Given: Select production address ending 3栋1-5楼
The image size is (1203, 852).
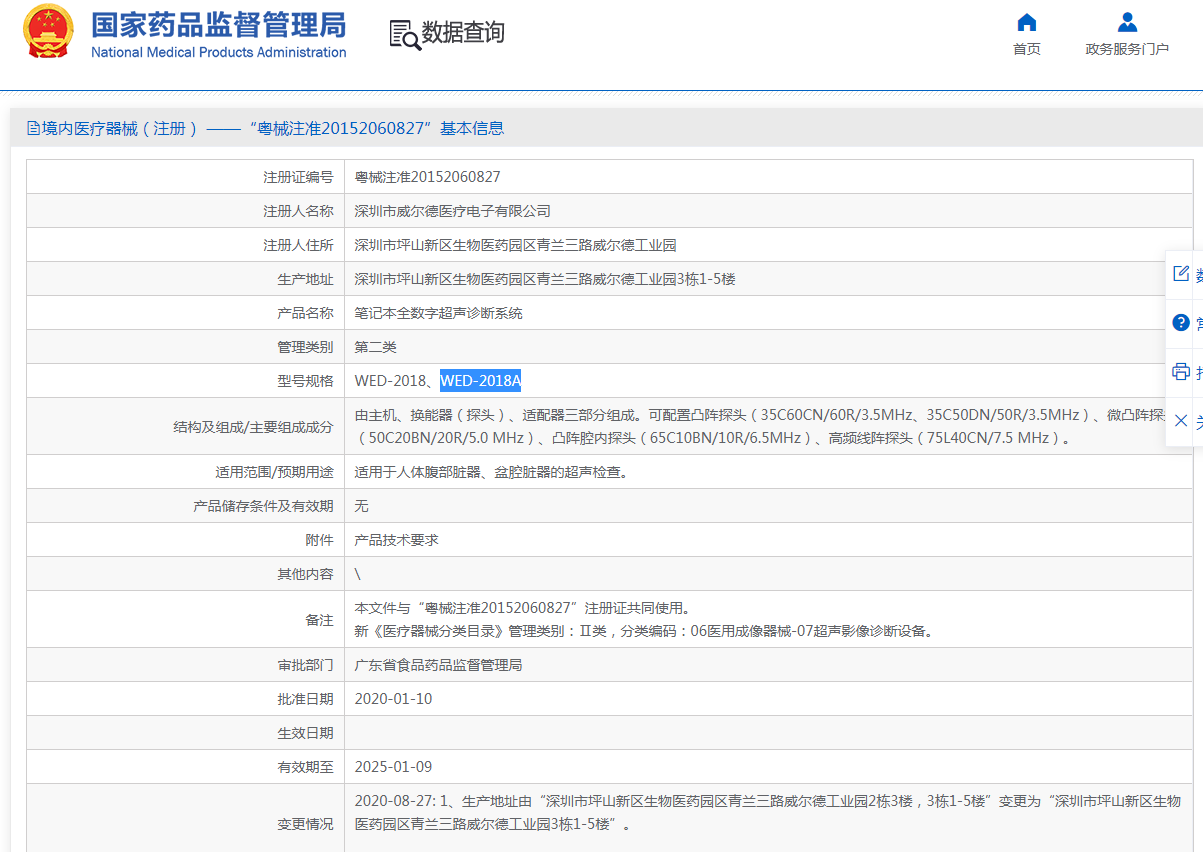Looking at the screenshot, I should pyautogui.click(x=545, y=279).
